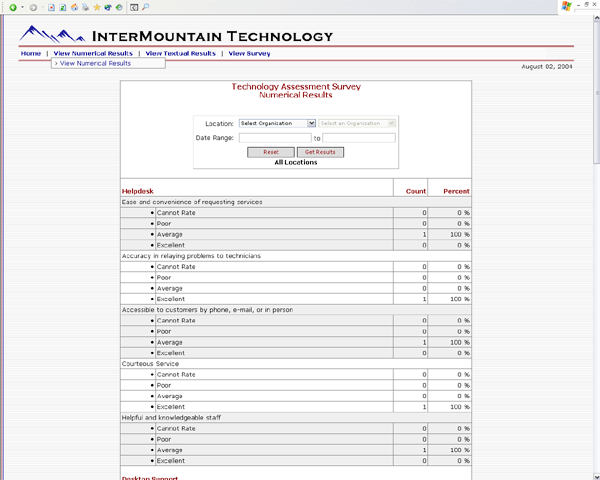Open the View Textual Results menu
The width and height of the screenshot is (600, 480).
pos(181,54)
